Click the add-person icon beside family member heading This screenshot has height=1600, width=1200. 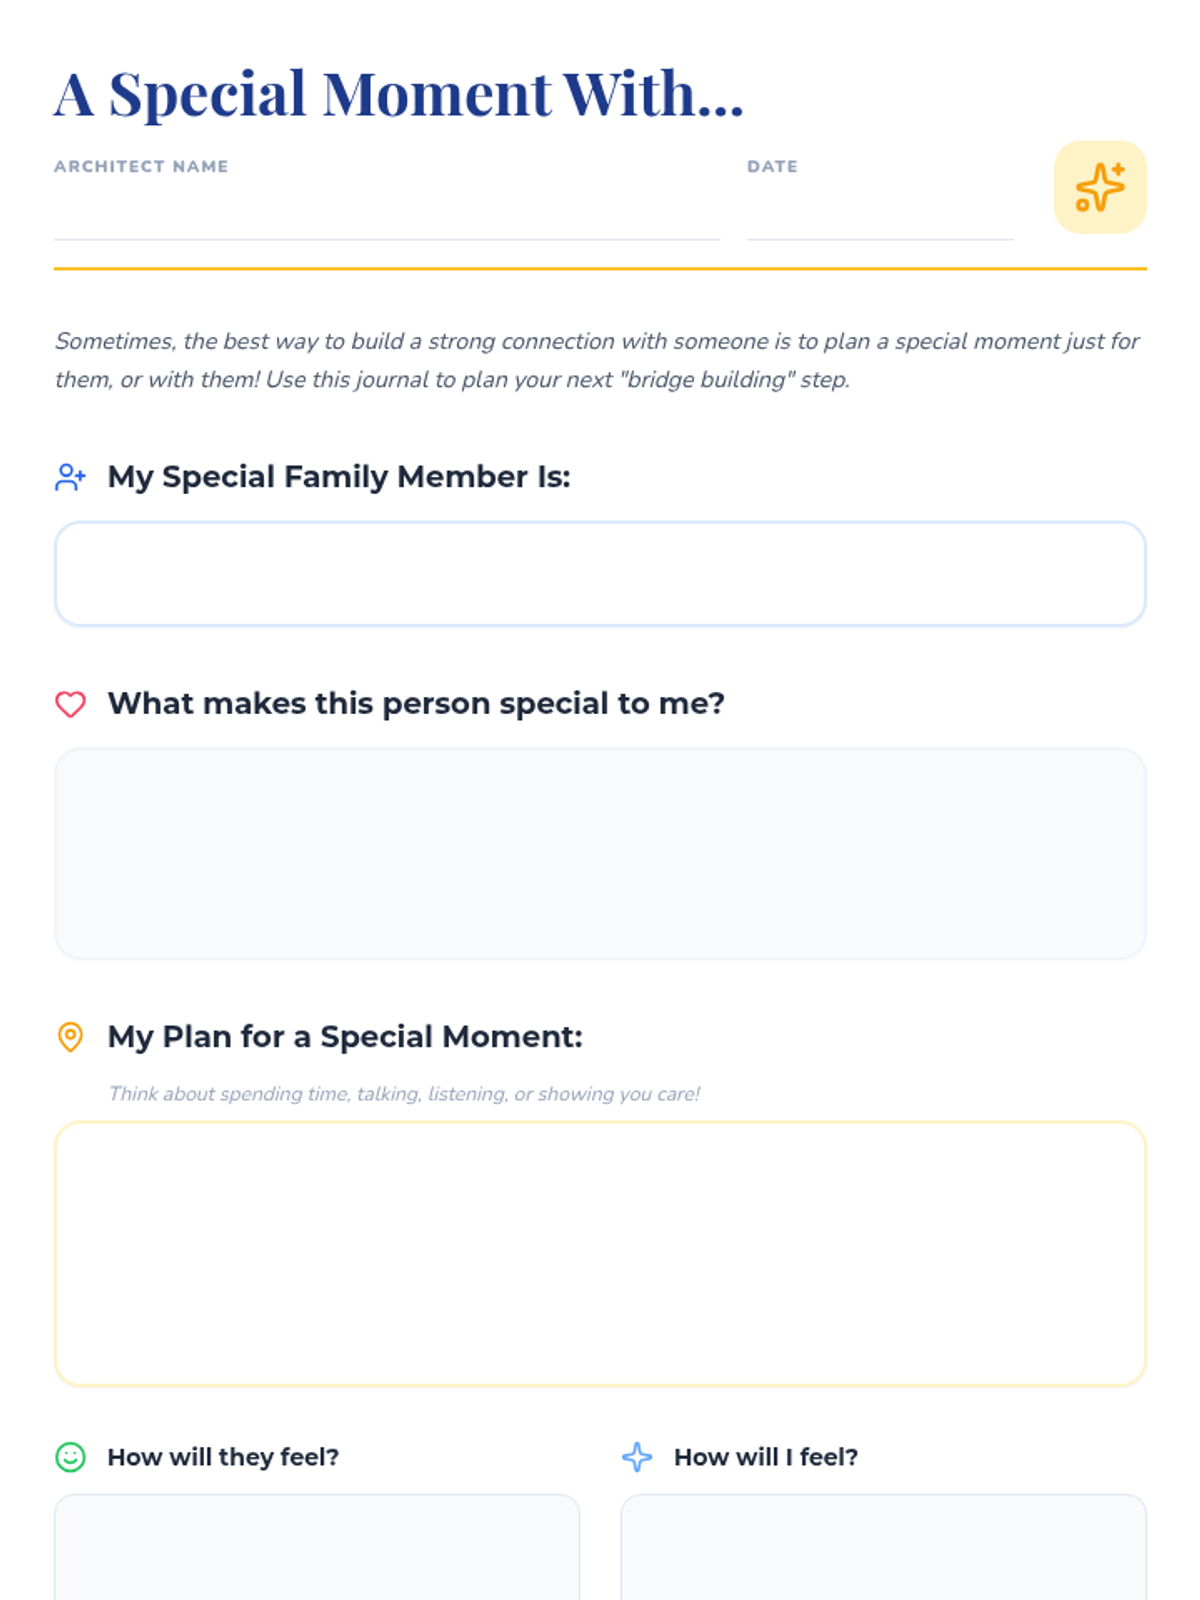point(70,477)
